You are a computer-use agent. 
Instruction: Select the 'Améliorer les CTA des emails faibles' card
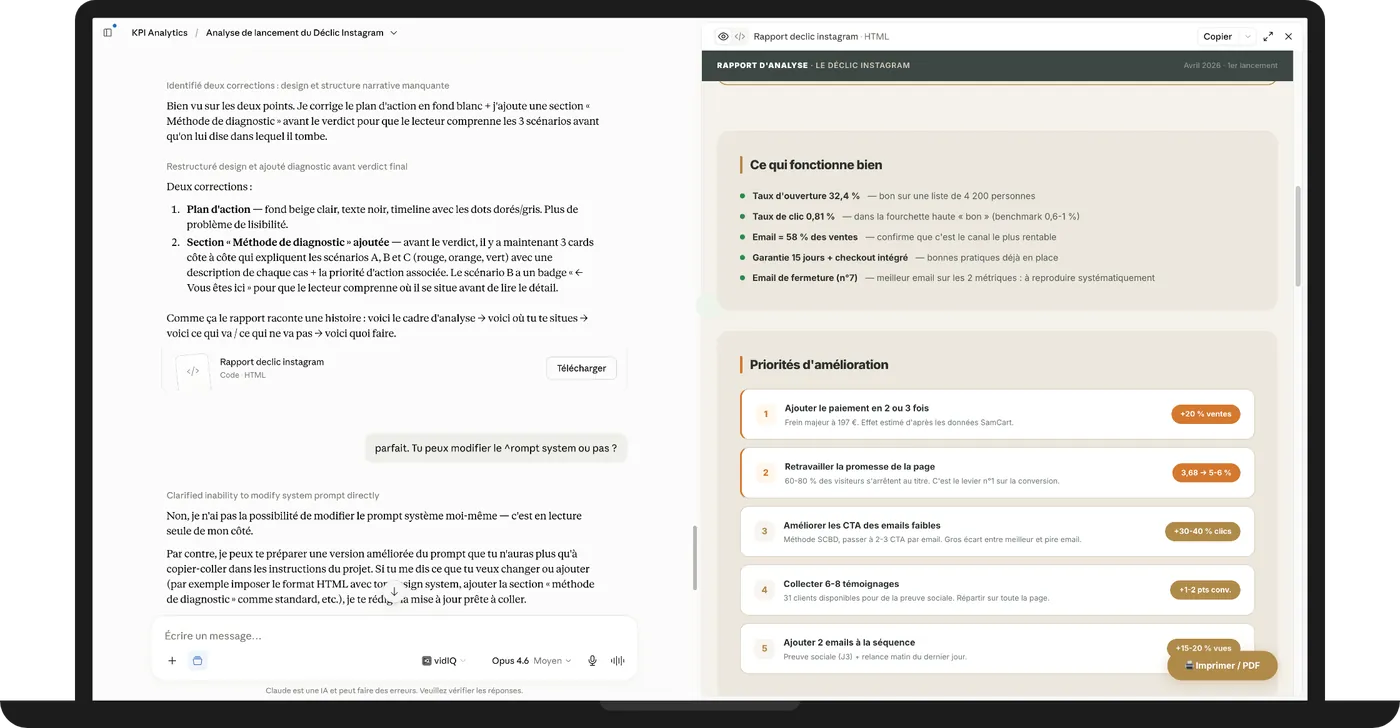tap(997, 532)
